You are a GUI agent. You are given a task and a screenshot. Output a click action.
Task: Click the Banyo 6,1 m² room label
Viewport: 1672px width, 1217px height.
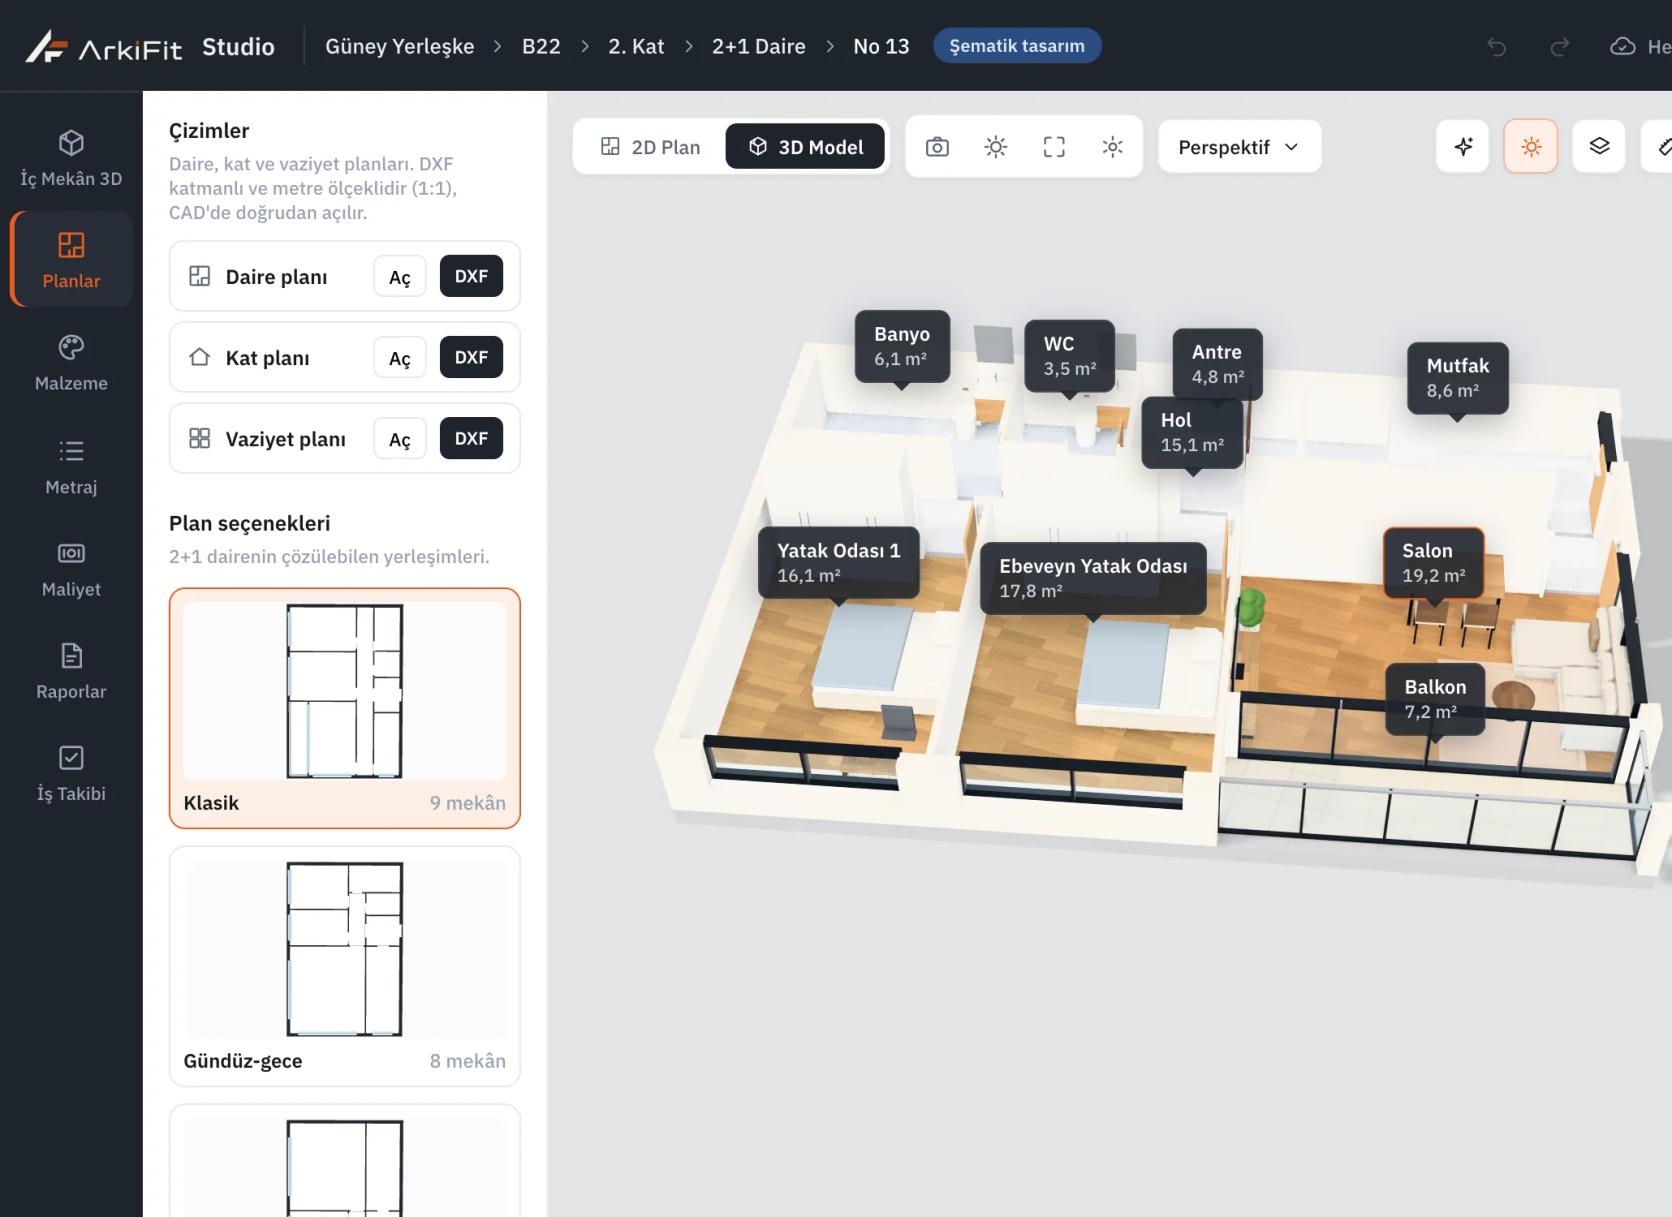click(902, 346)
